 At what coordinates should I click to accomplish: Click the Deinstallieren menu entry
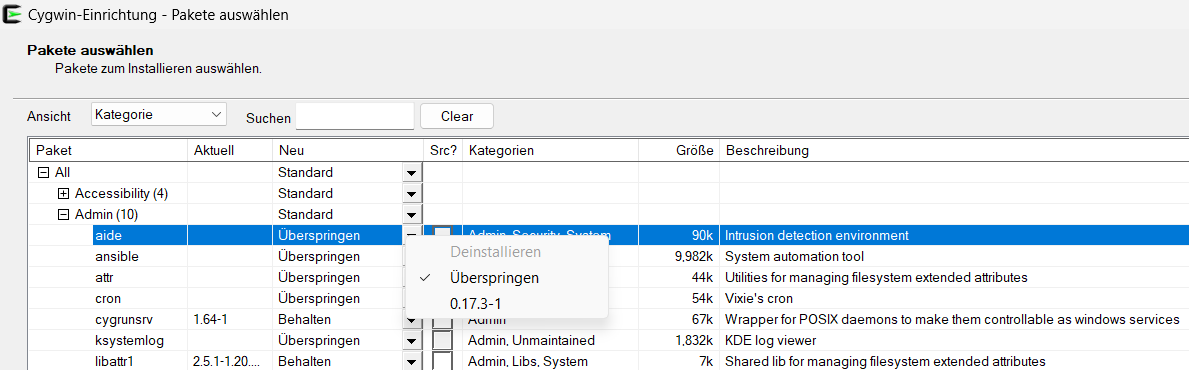(507, 251)
